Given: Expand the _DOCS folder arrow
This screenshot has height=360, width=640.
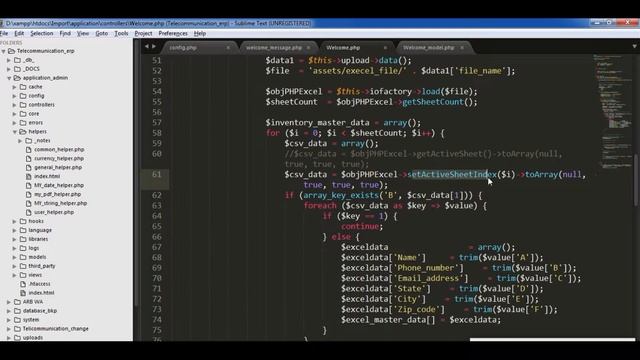Looking at the screenshot, I should [9, 69].
